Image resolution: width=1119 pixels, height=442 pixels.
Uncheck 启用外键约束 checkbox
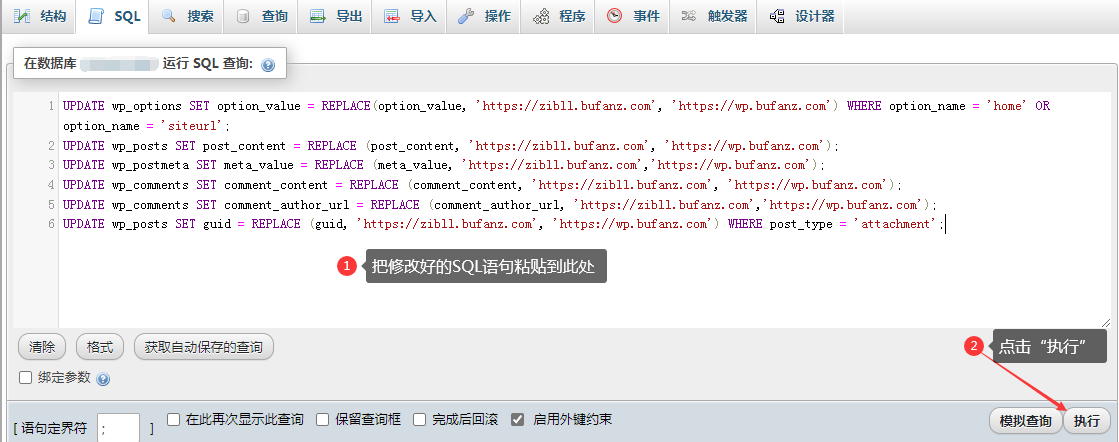(518, 420)
